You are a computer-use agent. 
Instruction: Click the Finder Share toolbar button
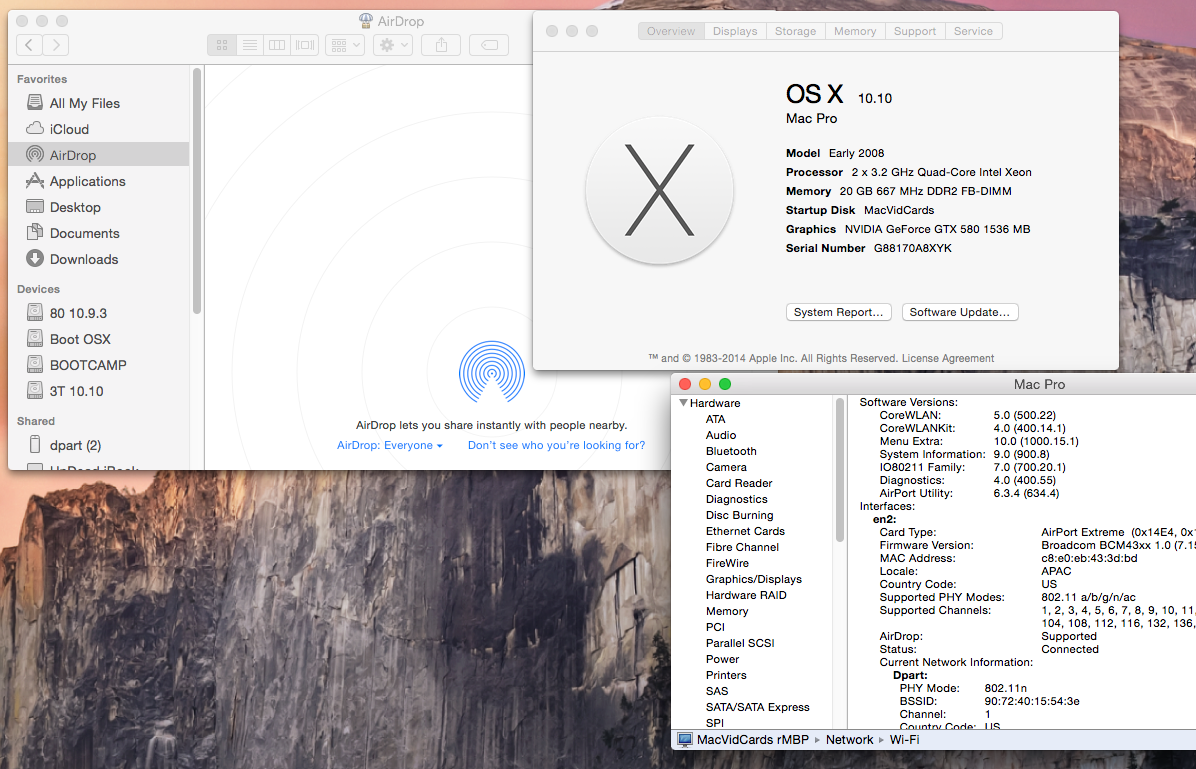(x=441, y=46)
